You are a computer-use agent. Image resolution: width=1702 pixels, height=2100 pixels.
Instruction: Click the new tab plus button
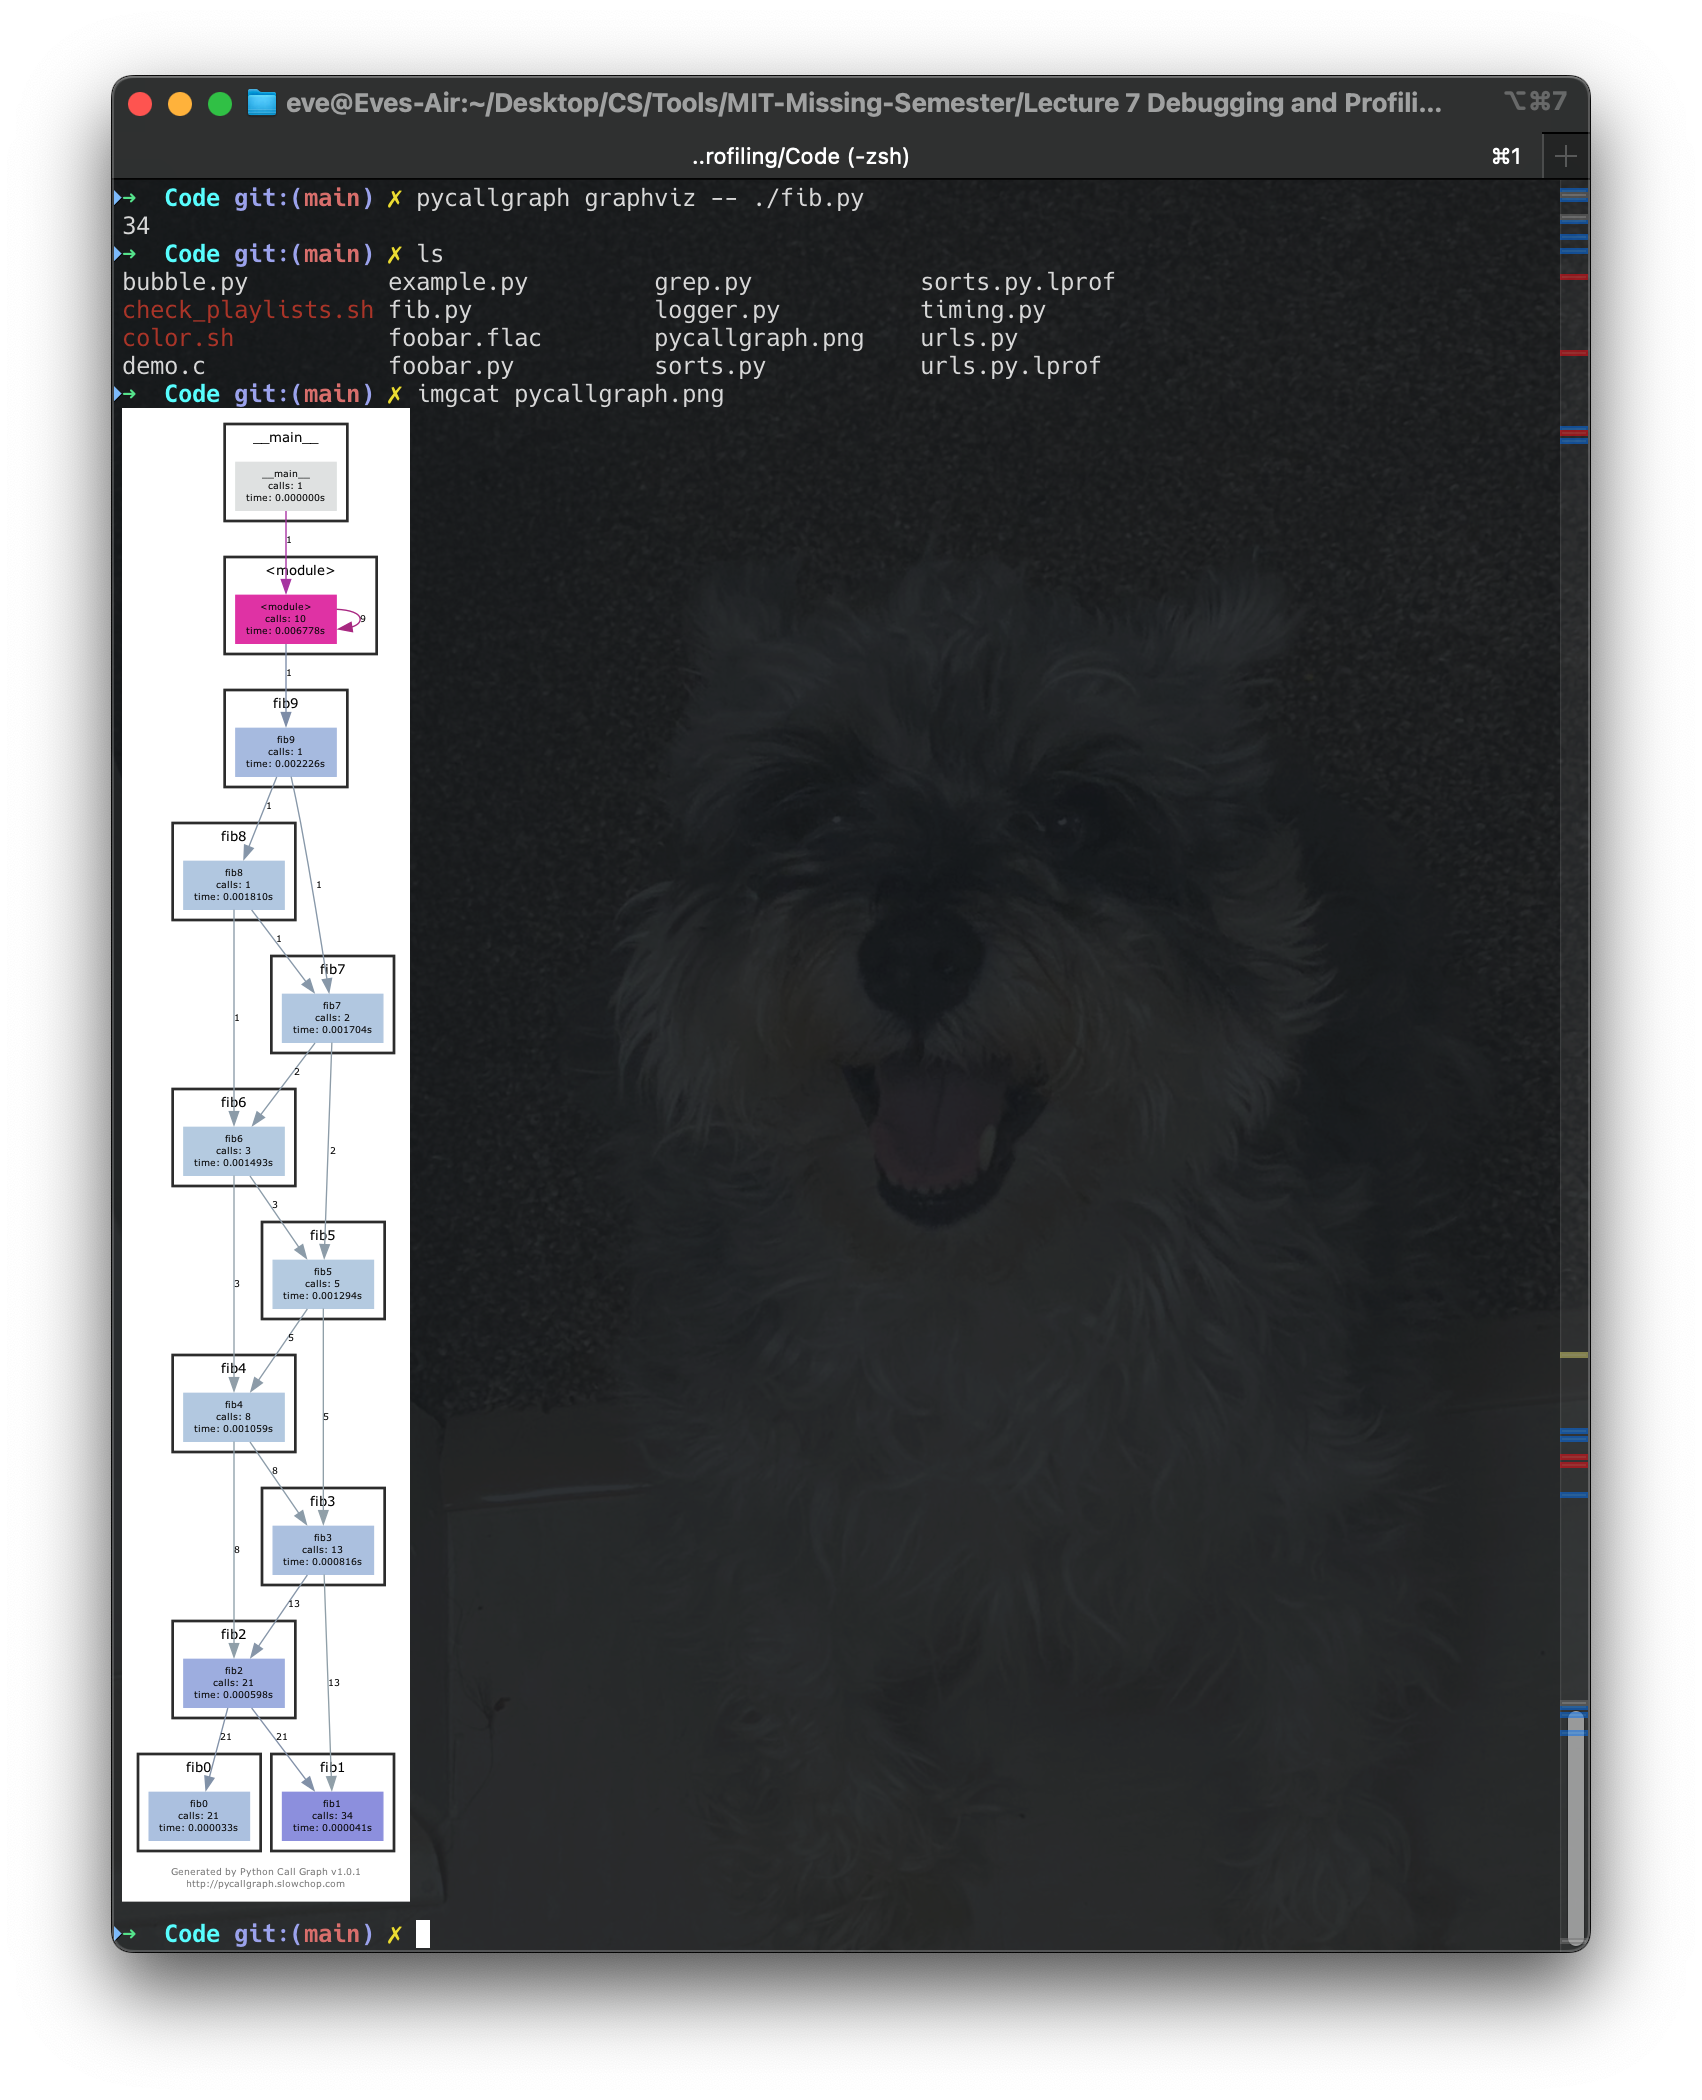click(1566, 155)
